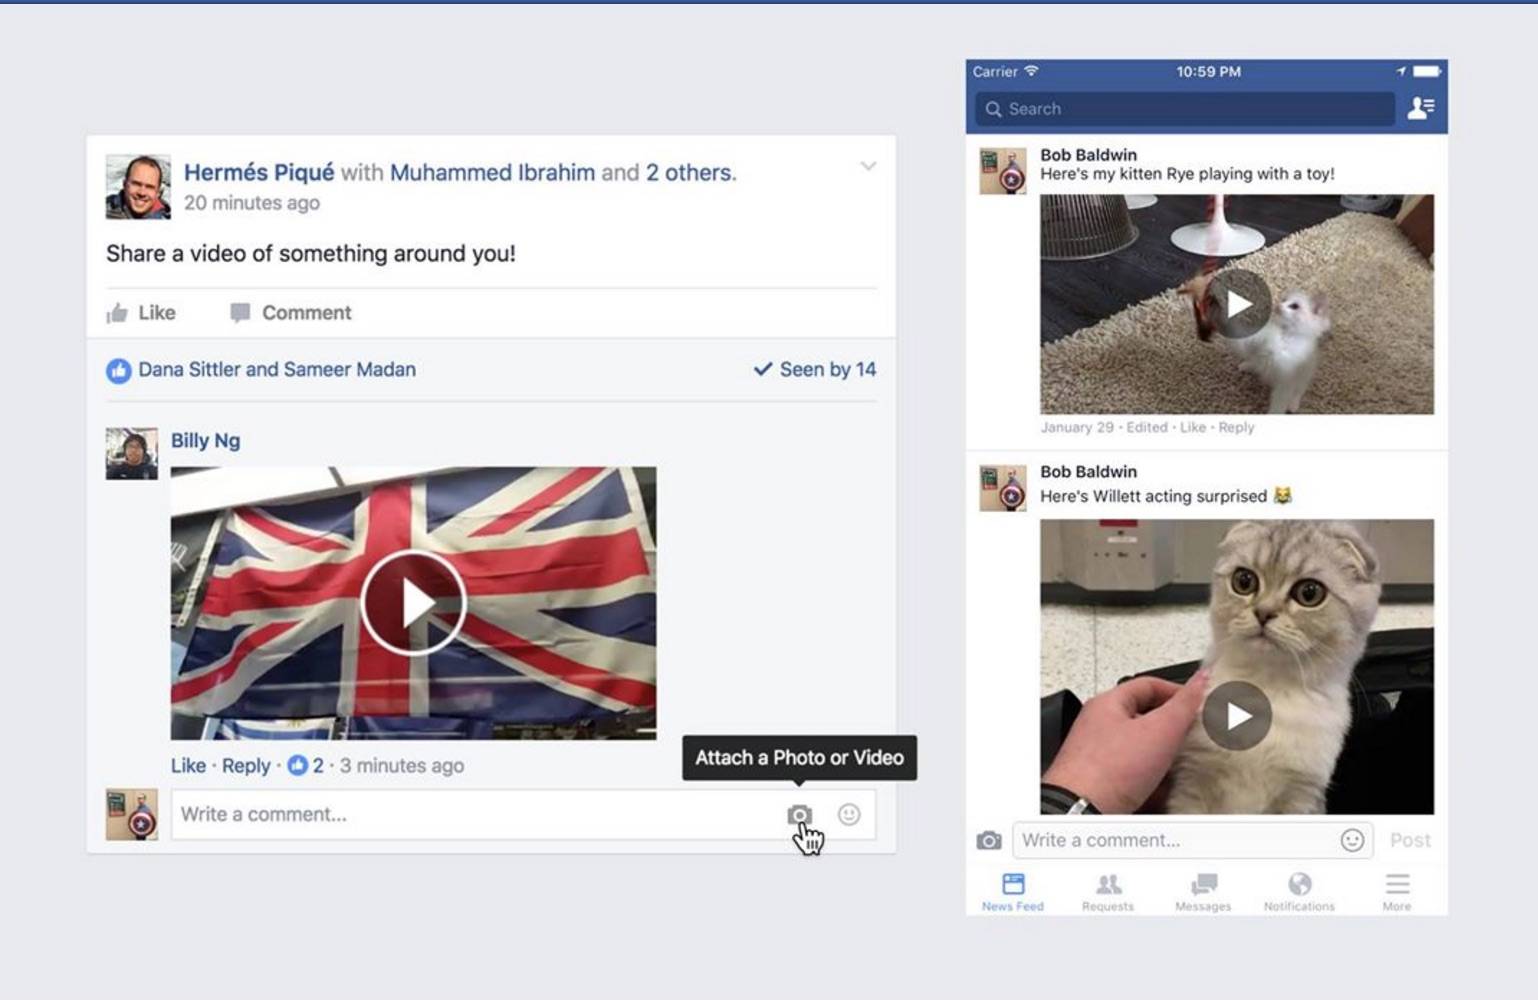Open Hermés Piqué's profile picture
Screen dimensions: 1538x1006
click(x=138, y=186)
